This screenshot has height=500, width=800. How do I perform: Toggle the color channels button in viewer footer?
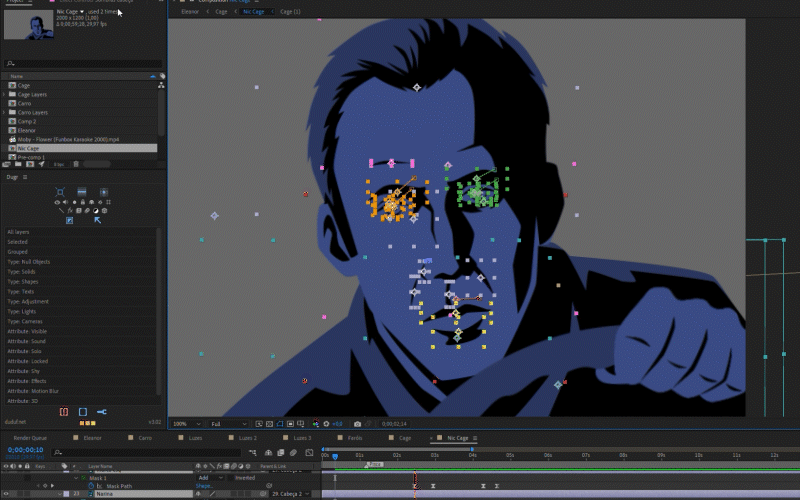pos(316,424)
